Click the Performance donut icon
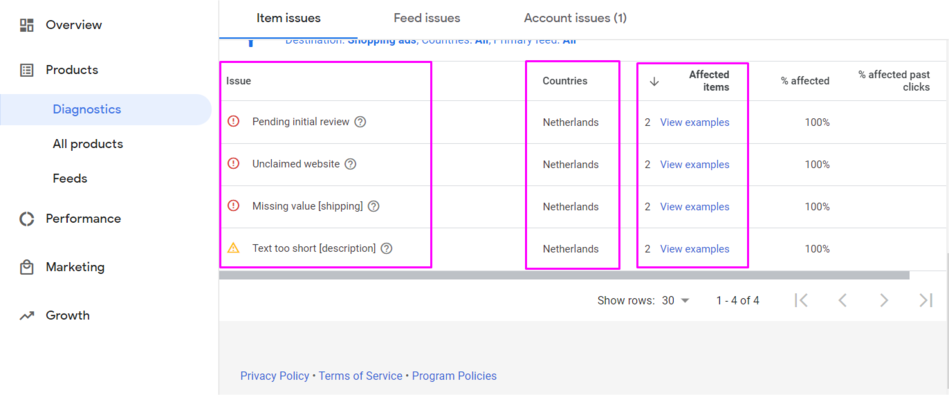 click(x=27, y=218)
